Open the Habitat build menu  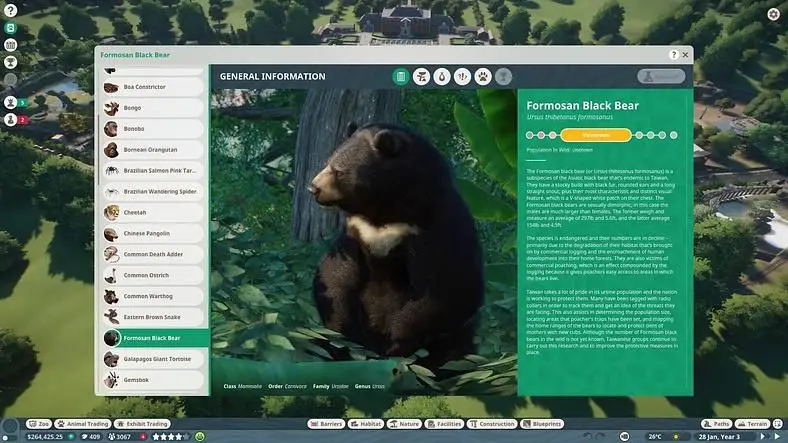(x=366, y=424)
